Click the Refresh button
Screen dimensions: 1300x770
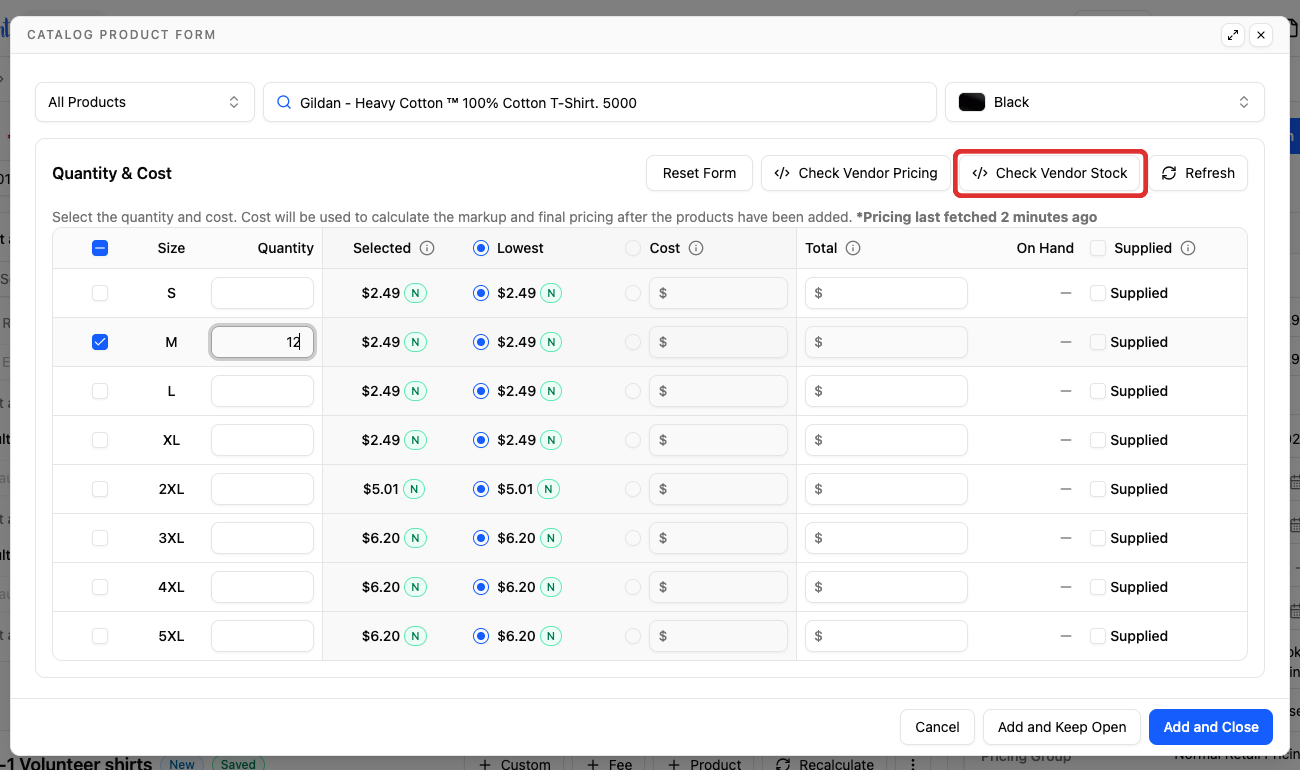(x=1198, y=173)
